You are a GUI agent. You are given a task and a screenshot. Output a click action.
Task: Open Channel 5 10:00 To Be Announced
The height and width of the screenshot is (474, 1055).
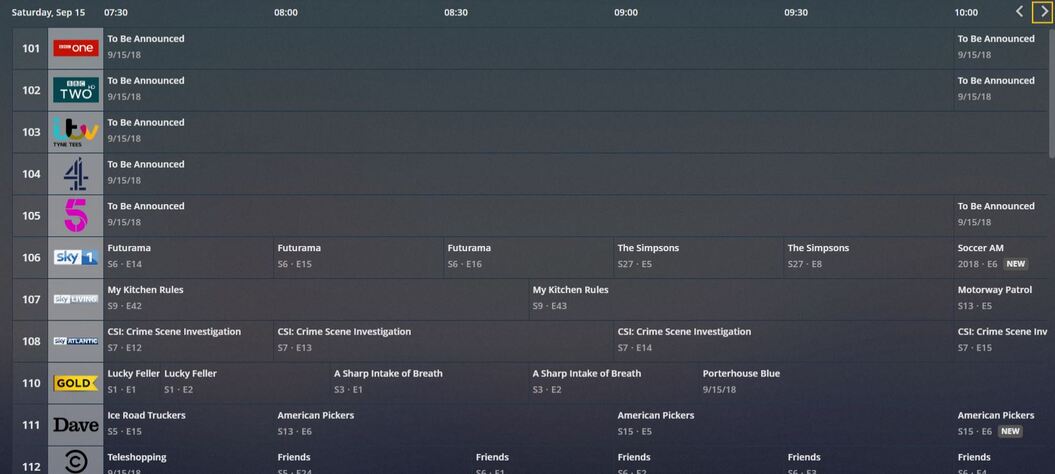[x=1001, y=215]
